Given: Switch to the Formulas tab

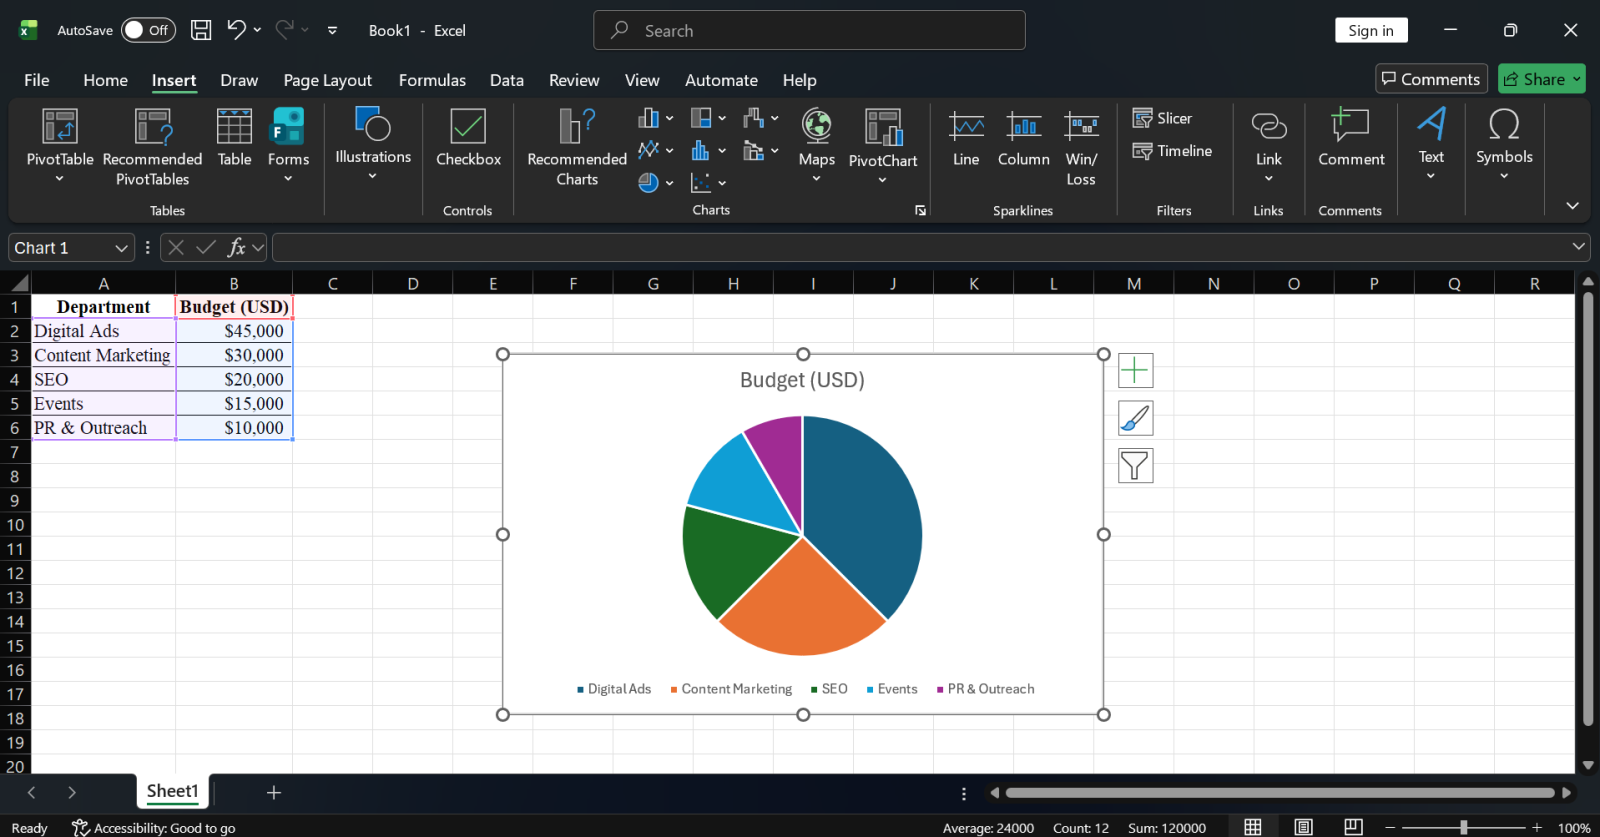Looking at the screenshot, I should click(x=432, y=80).
